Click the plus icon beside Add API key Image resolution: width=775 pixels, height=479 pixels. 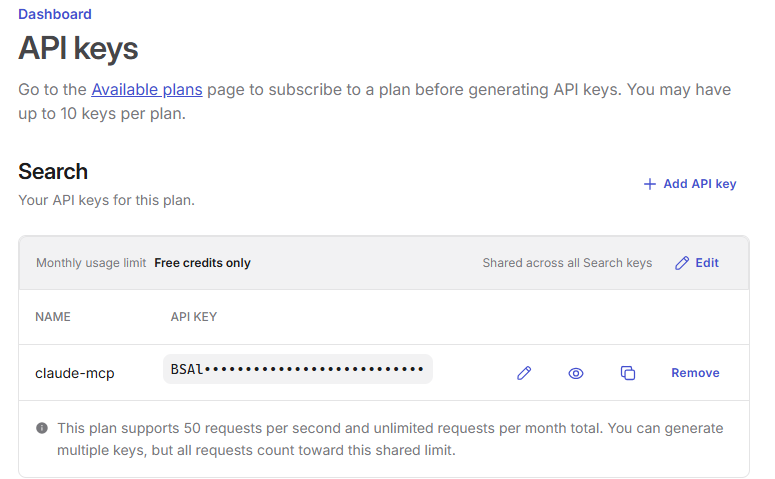649,184
